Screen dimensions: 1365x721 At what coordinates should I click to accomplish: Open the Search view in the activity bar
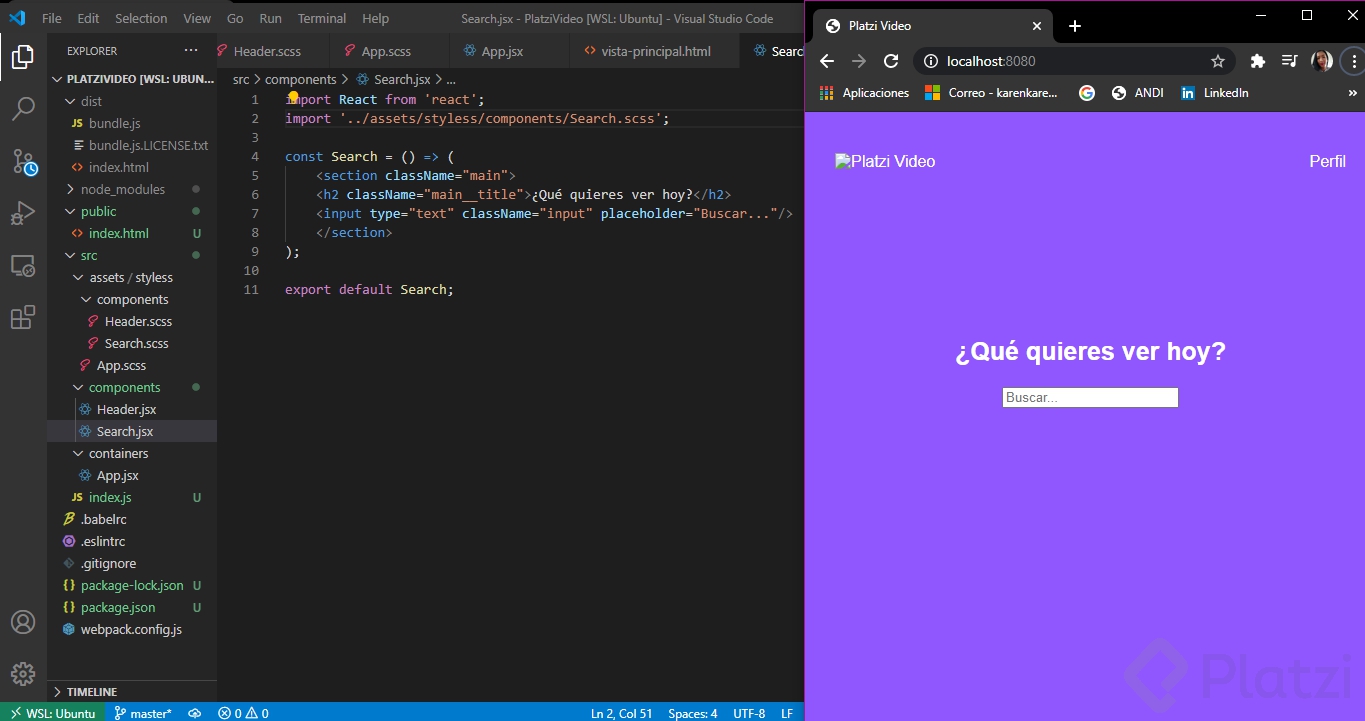click(x=23, y=109)
